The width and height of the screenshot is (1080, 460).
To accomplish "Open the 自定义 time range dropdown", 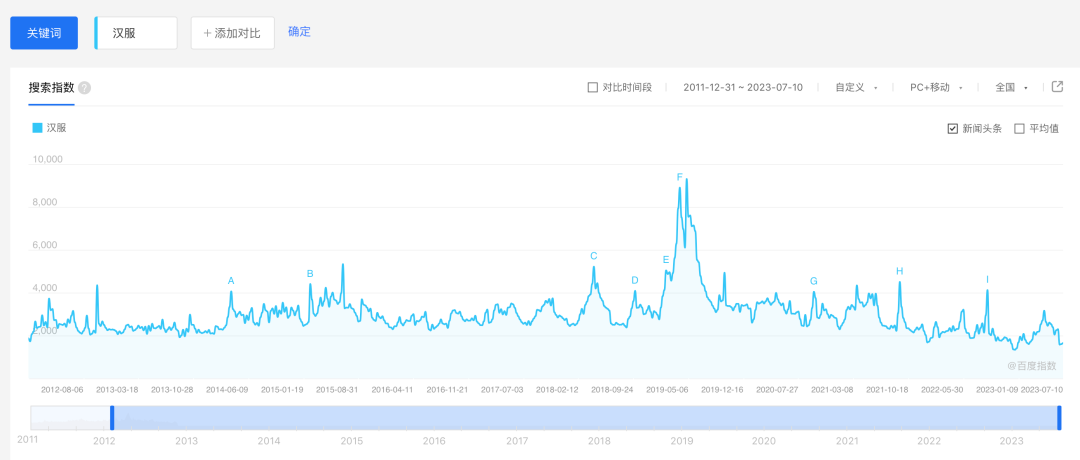I will [x=856, y=88].
